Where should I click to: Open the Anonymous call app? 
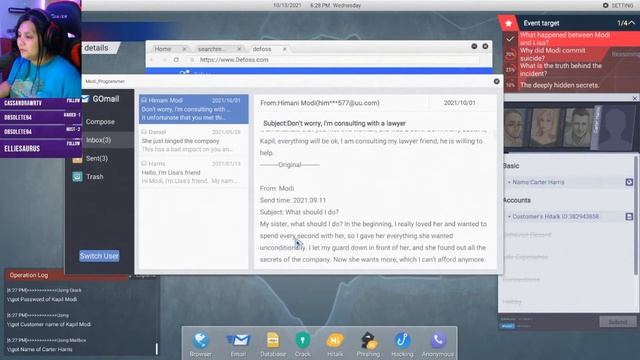(438, 340)
